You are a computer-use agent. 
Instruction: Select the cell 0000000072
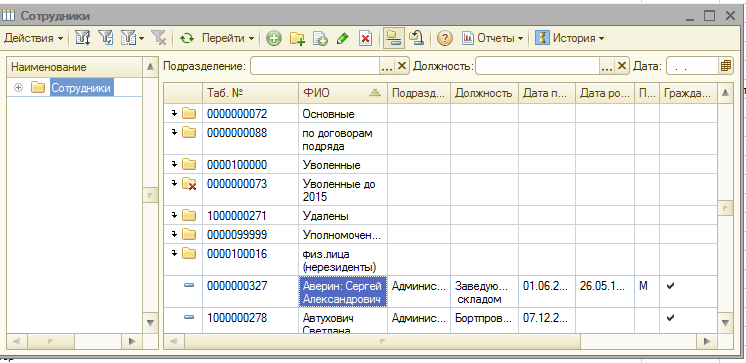point(250,113)
